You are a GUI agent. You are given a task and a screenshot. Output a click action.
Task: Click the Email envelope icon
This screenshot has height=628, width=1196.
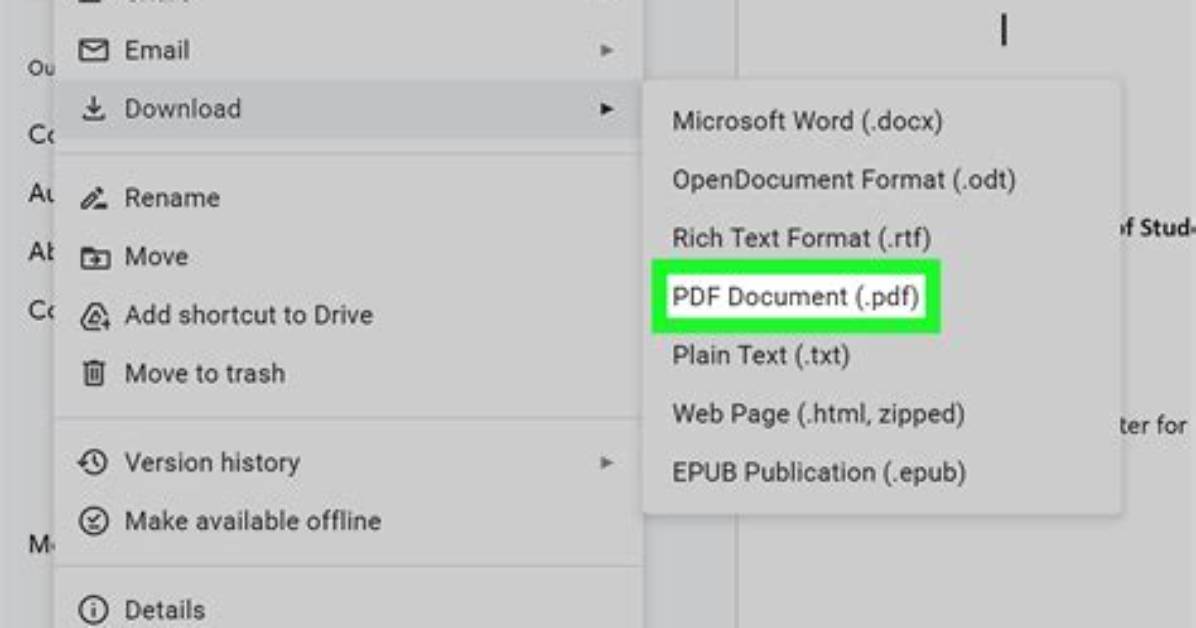pos(94,50)
